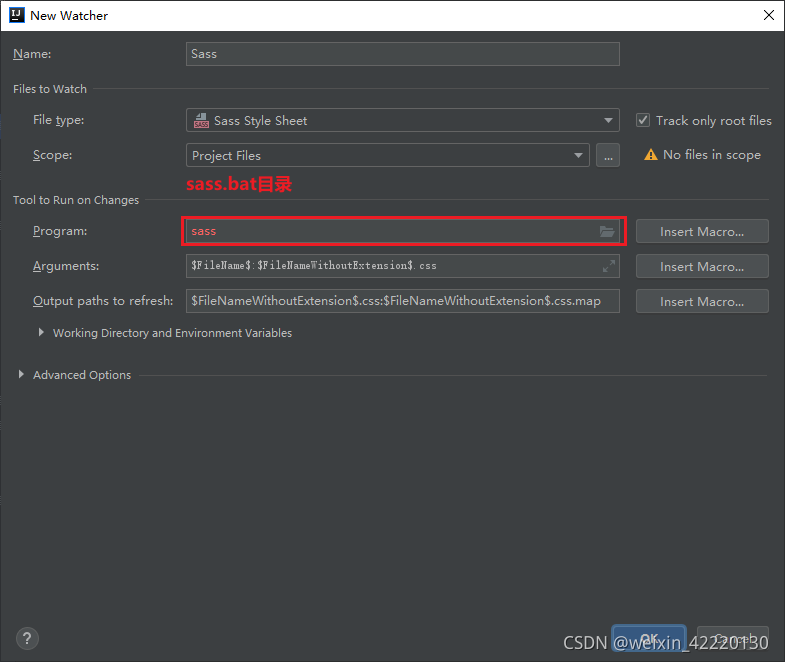This screenshot has width=785, height=662.
Task: Close the New Watcher dialog
Action: point(768,15)
